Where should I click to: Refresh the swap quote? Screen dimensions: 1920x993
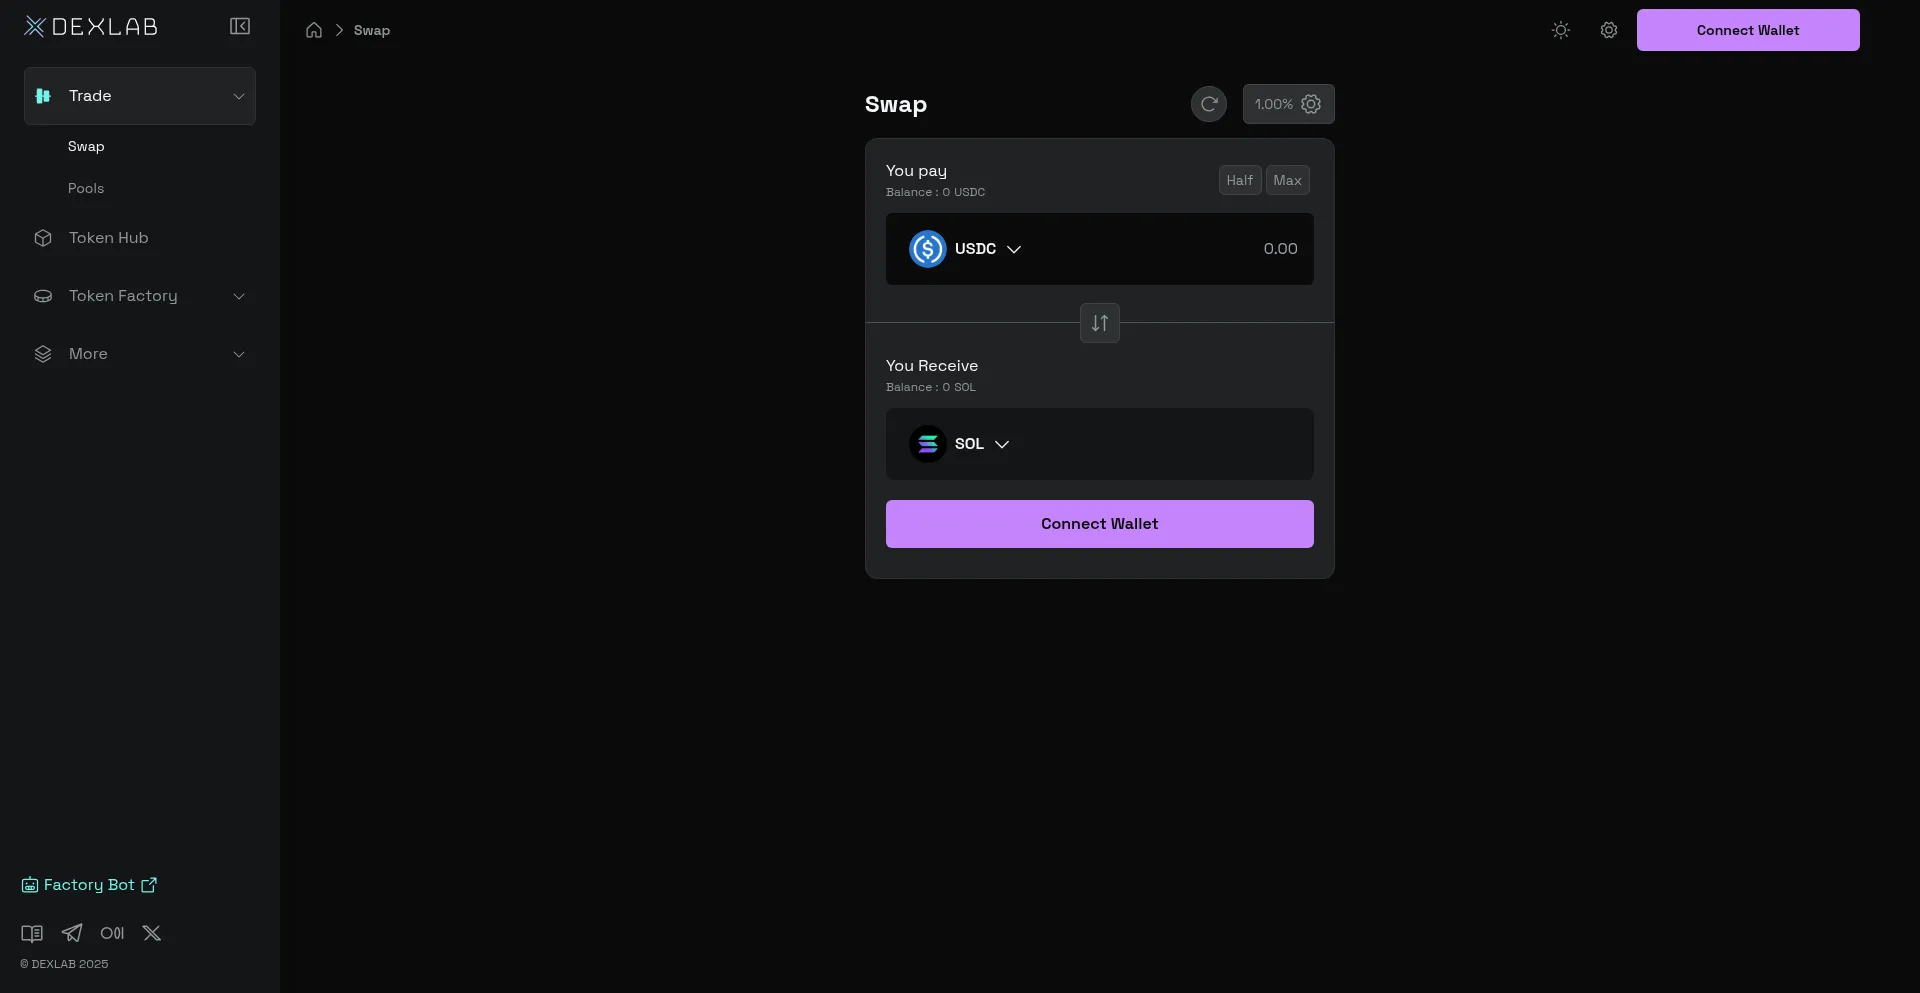click(1208, 104)
